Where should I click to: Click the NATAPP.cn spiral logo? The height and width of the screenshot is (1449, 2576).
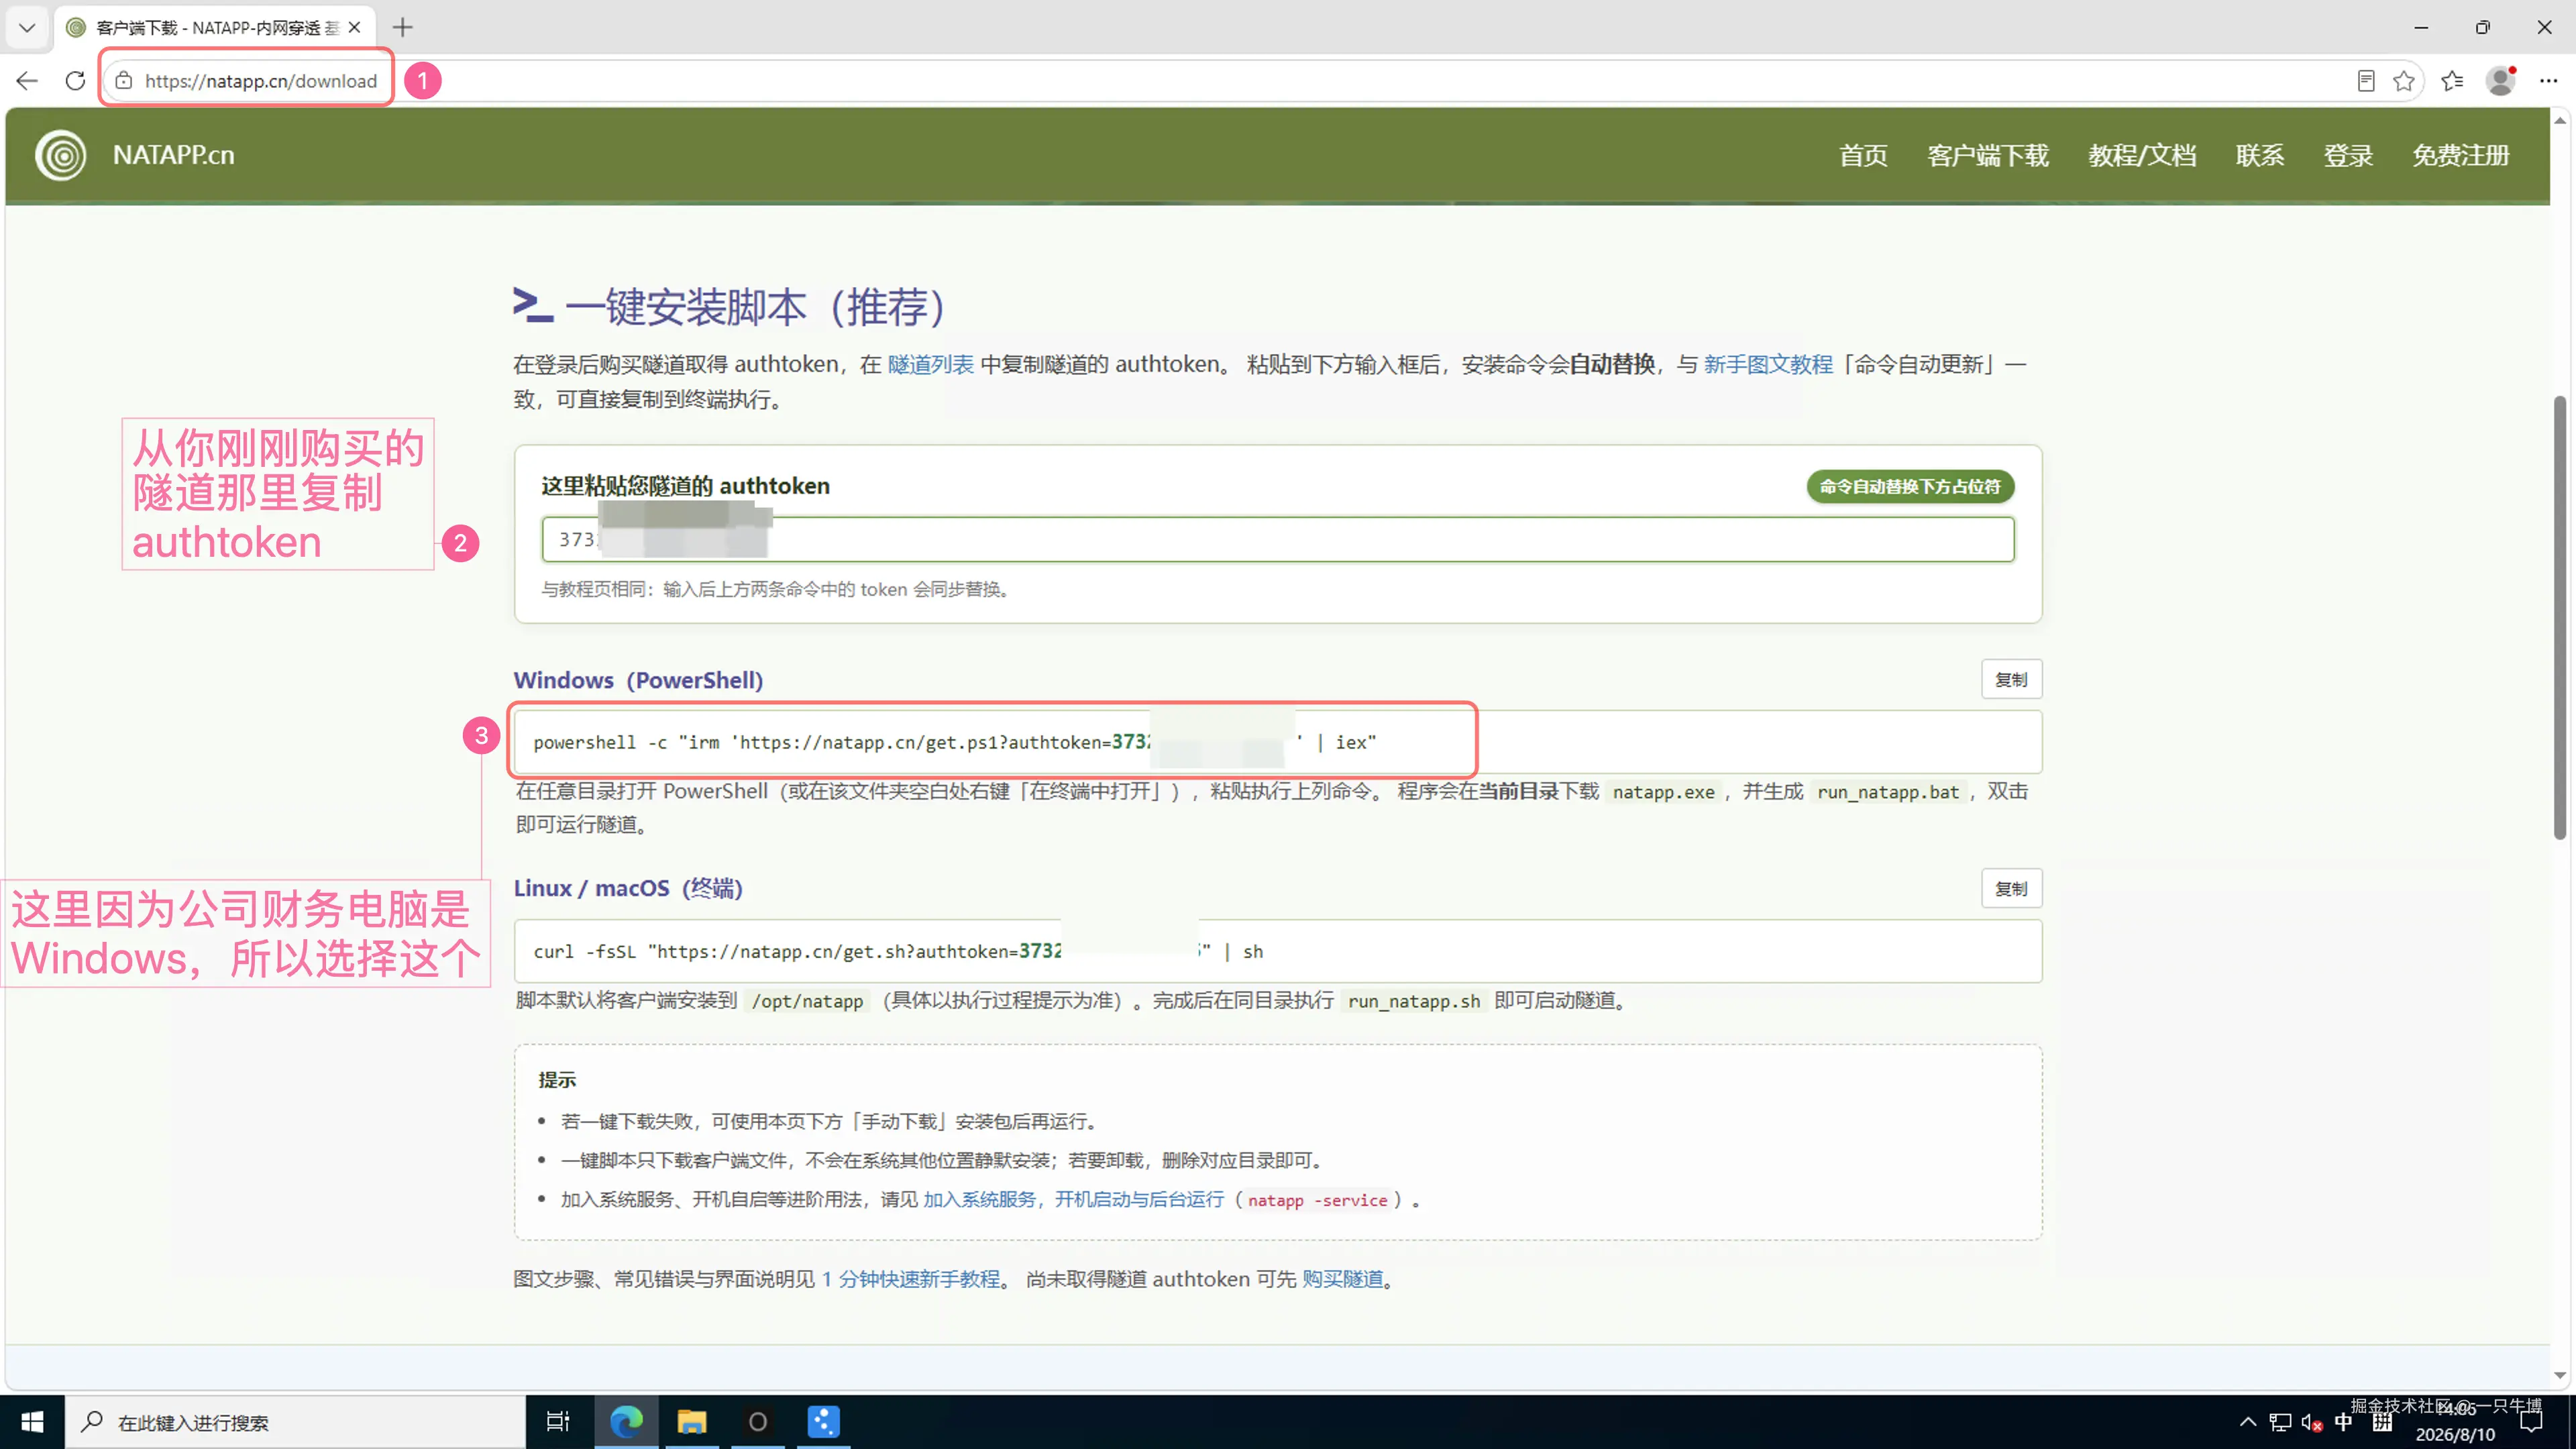click(x=61, y=155)
